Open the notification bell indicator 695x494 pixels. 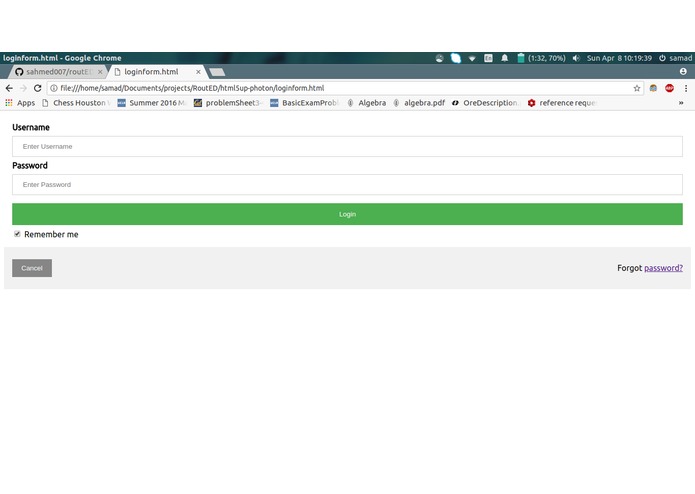coord(504,58)
